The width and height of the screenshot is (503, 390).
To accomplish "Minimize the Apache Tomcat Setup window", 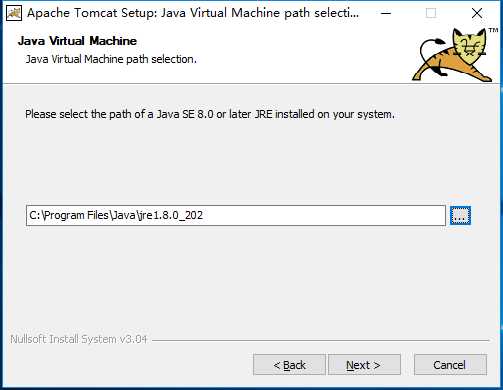I will pyautogui.click(x=386, y=13).
